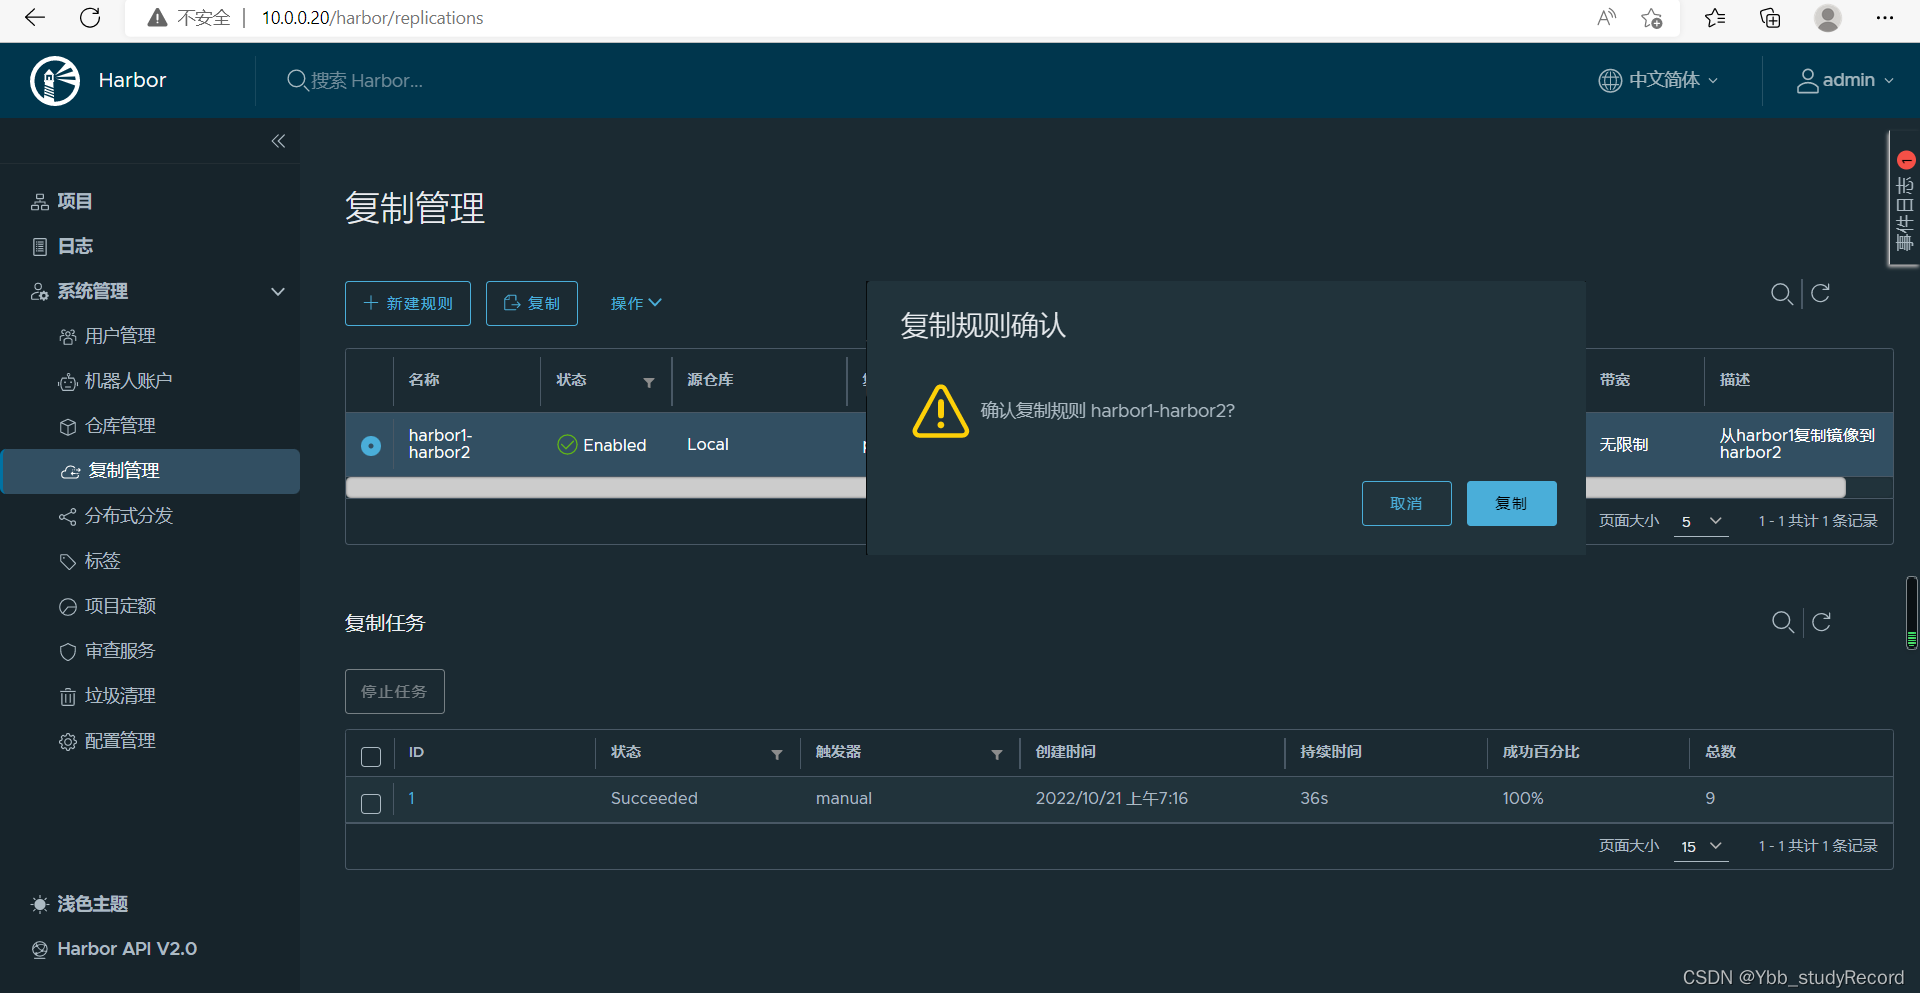Click the page vertical scrollbar thumb
The width and height of the screenshot is (1920, 998).
pos(1911,613)
